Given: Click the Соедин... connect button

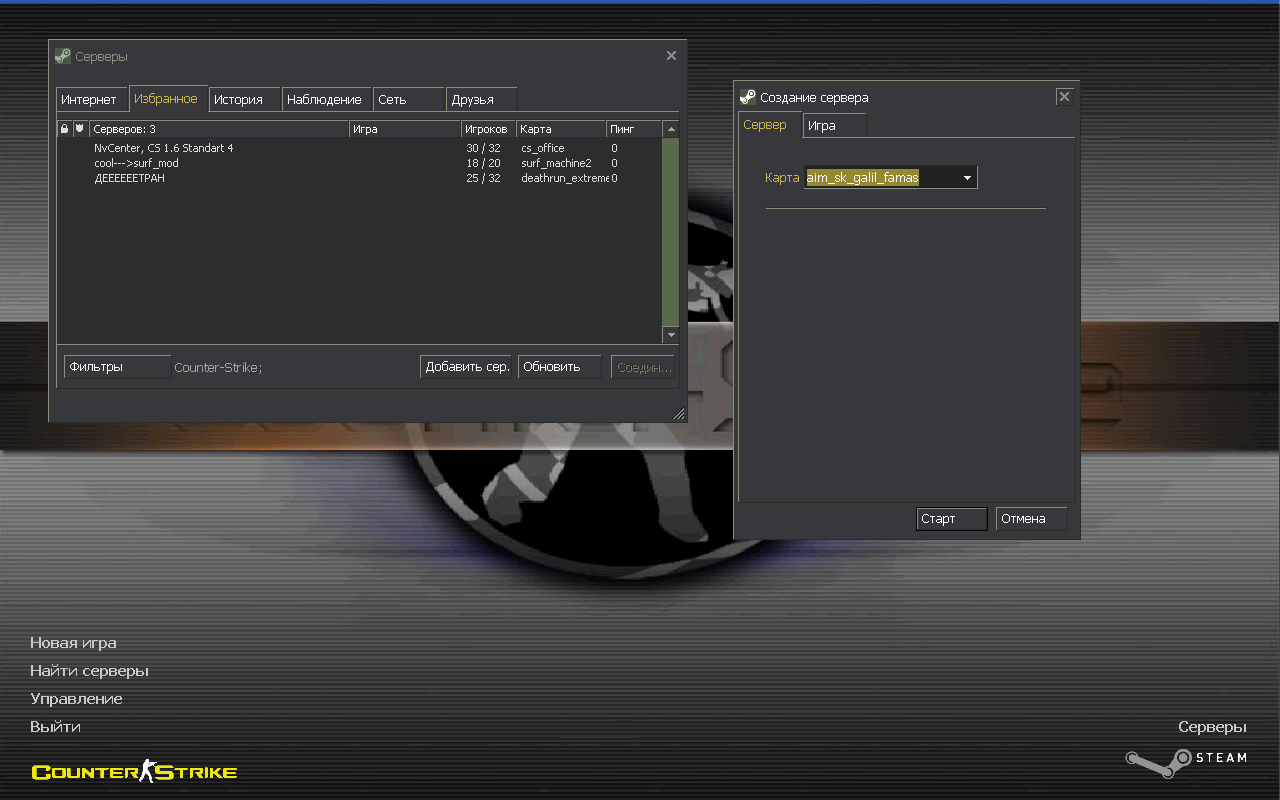Looking at the screenshot, I should tap(643, 367).
